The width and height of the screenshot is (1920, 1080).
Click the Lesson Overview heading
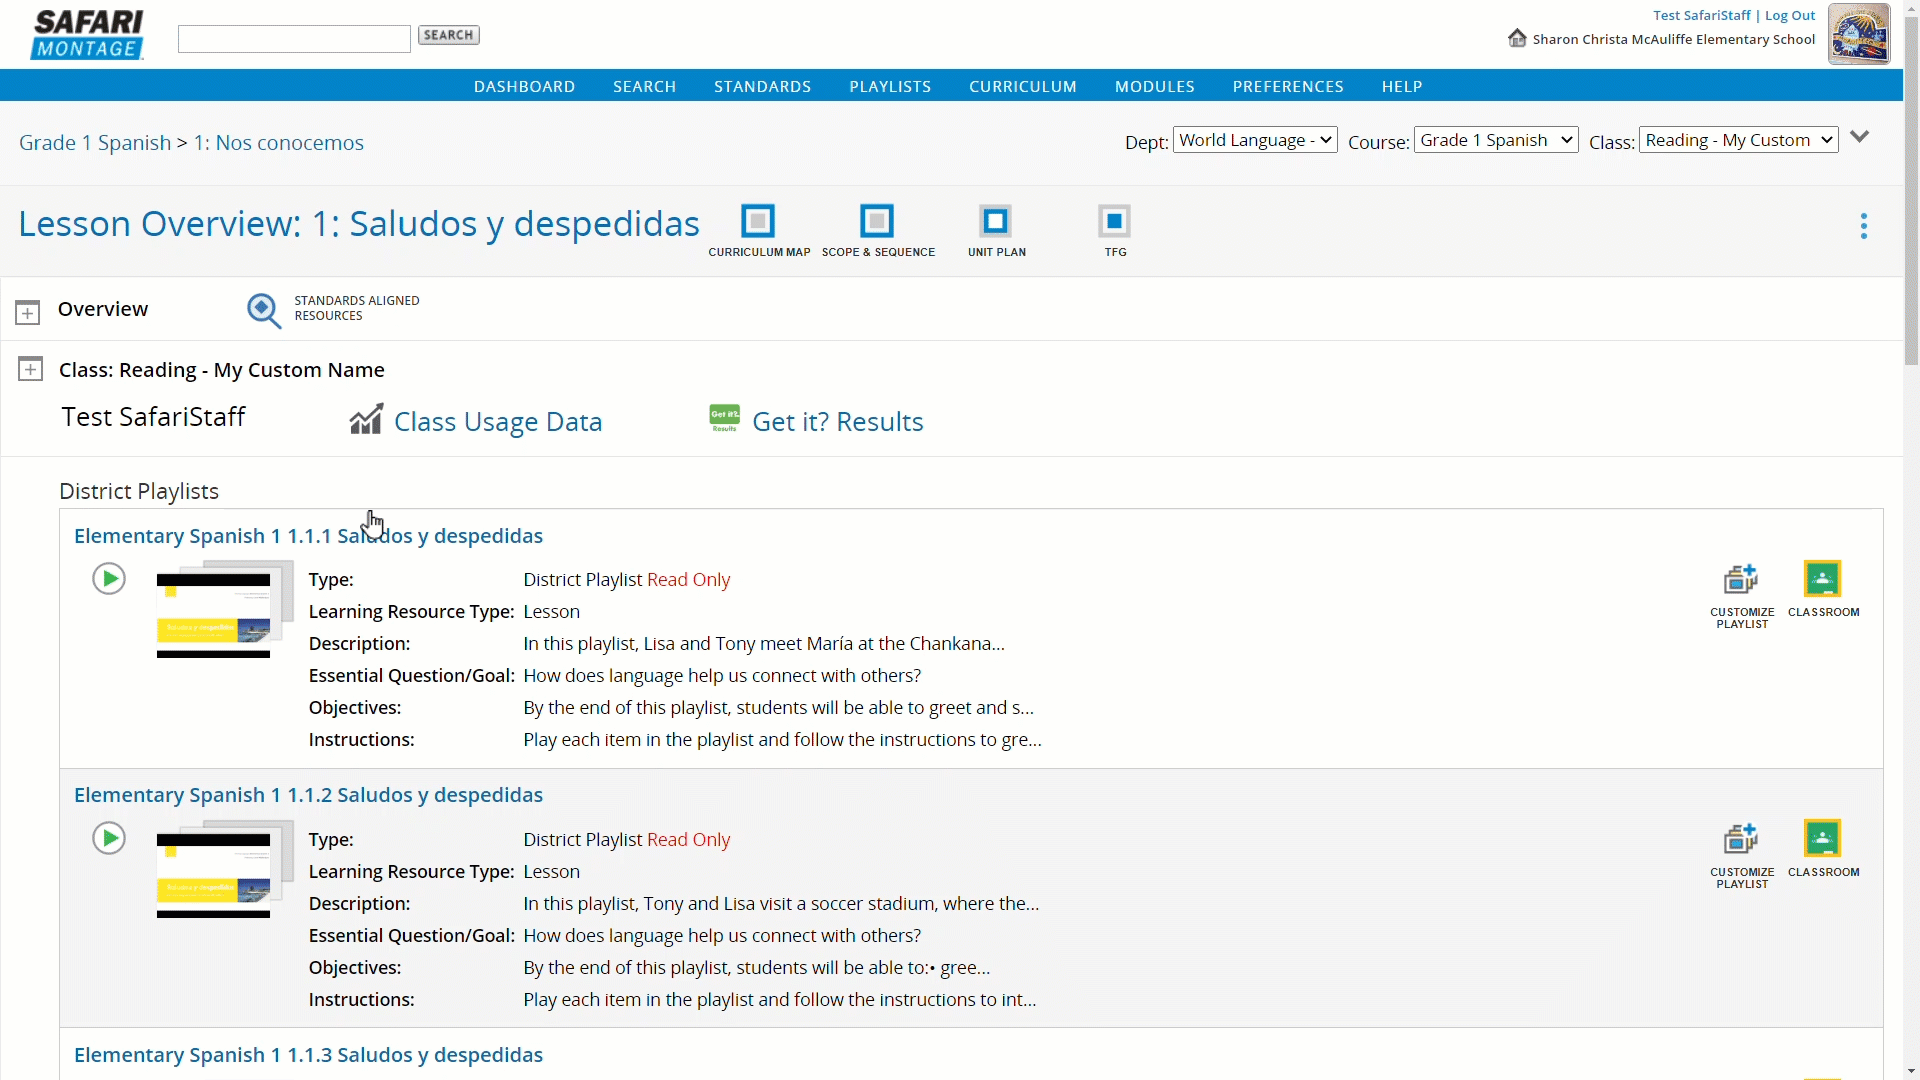coord(359,223)
